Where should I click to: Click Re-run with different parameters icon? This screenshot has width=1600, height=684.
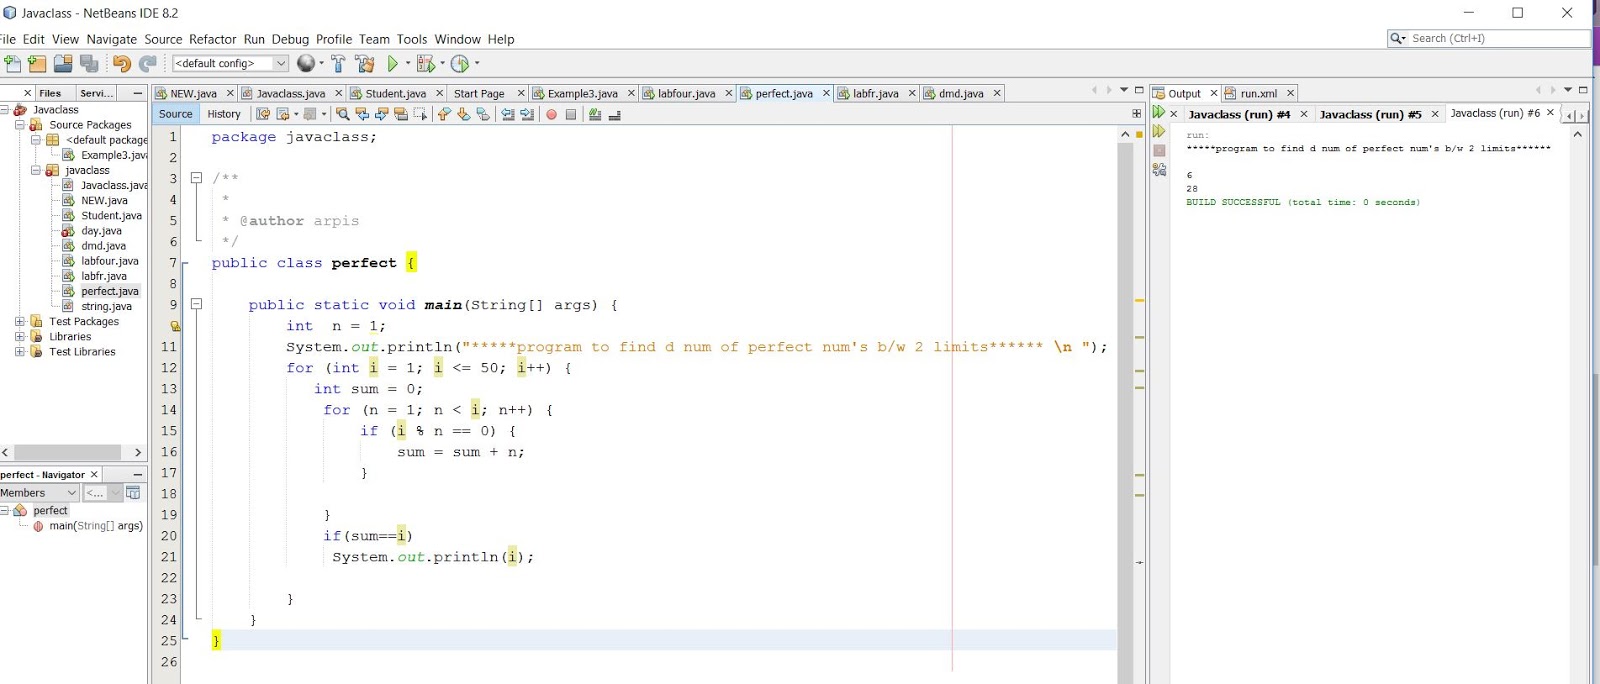tap(1159, 131)
